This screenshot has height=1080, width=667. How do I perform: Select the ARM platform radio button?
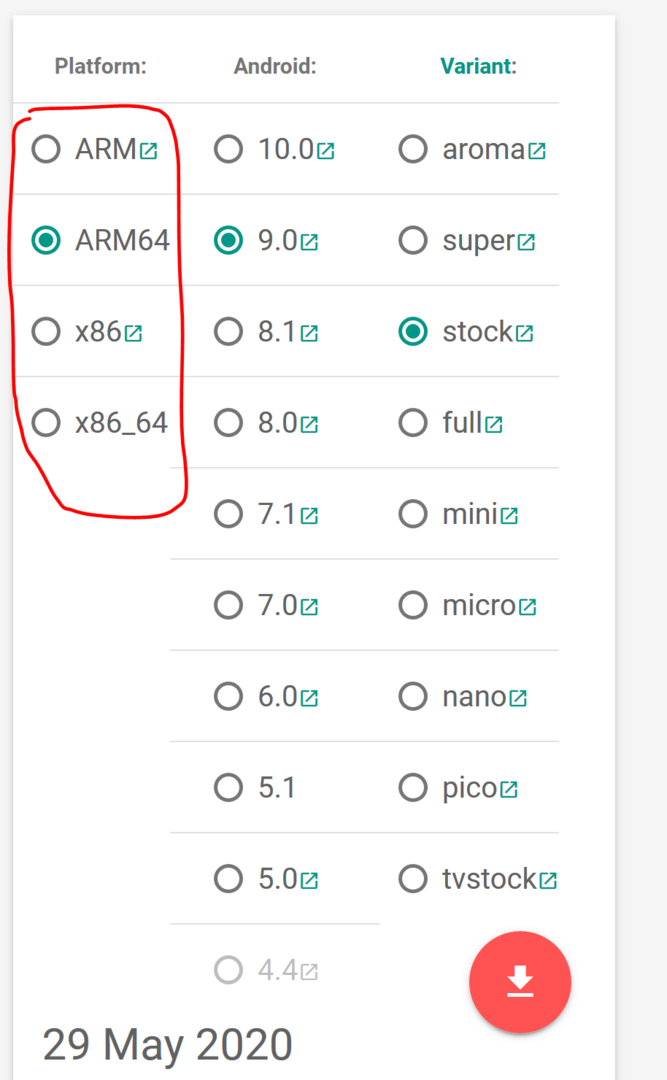pos(46,149)
